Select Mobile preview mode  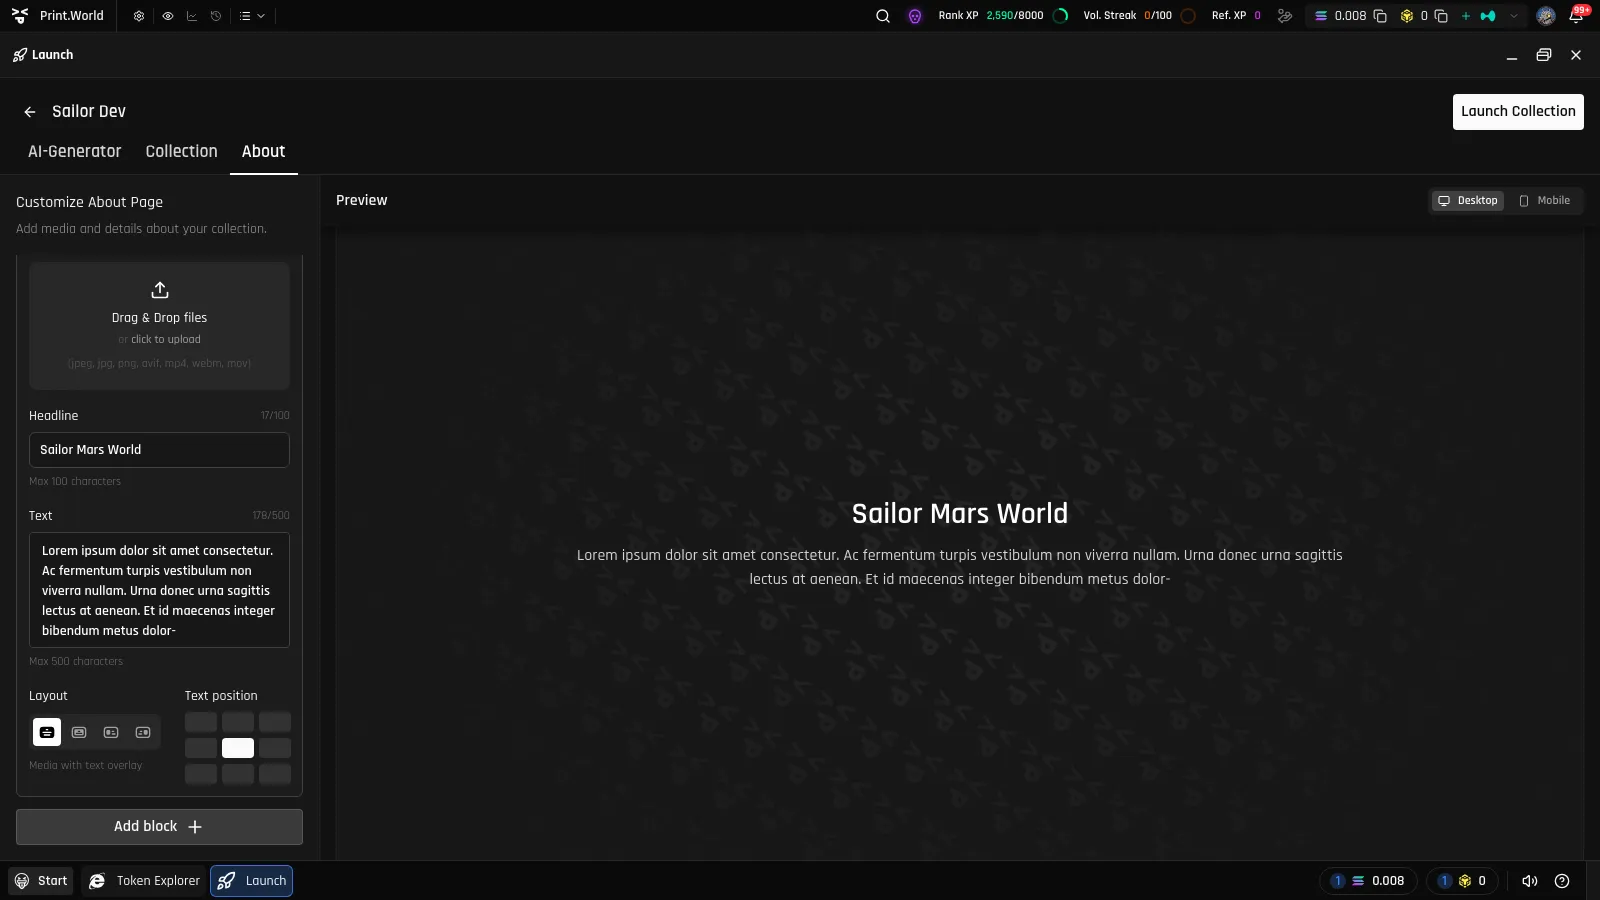[1544, 201]
